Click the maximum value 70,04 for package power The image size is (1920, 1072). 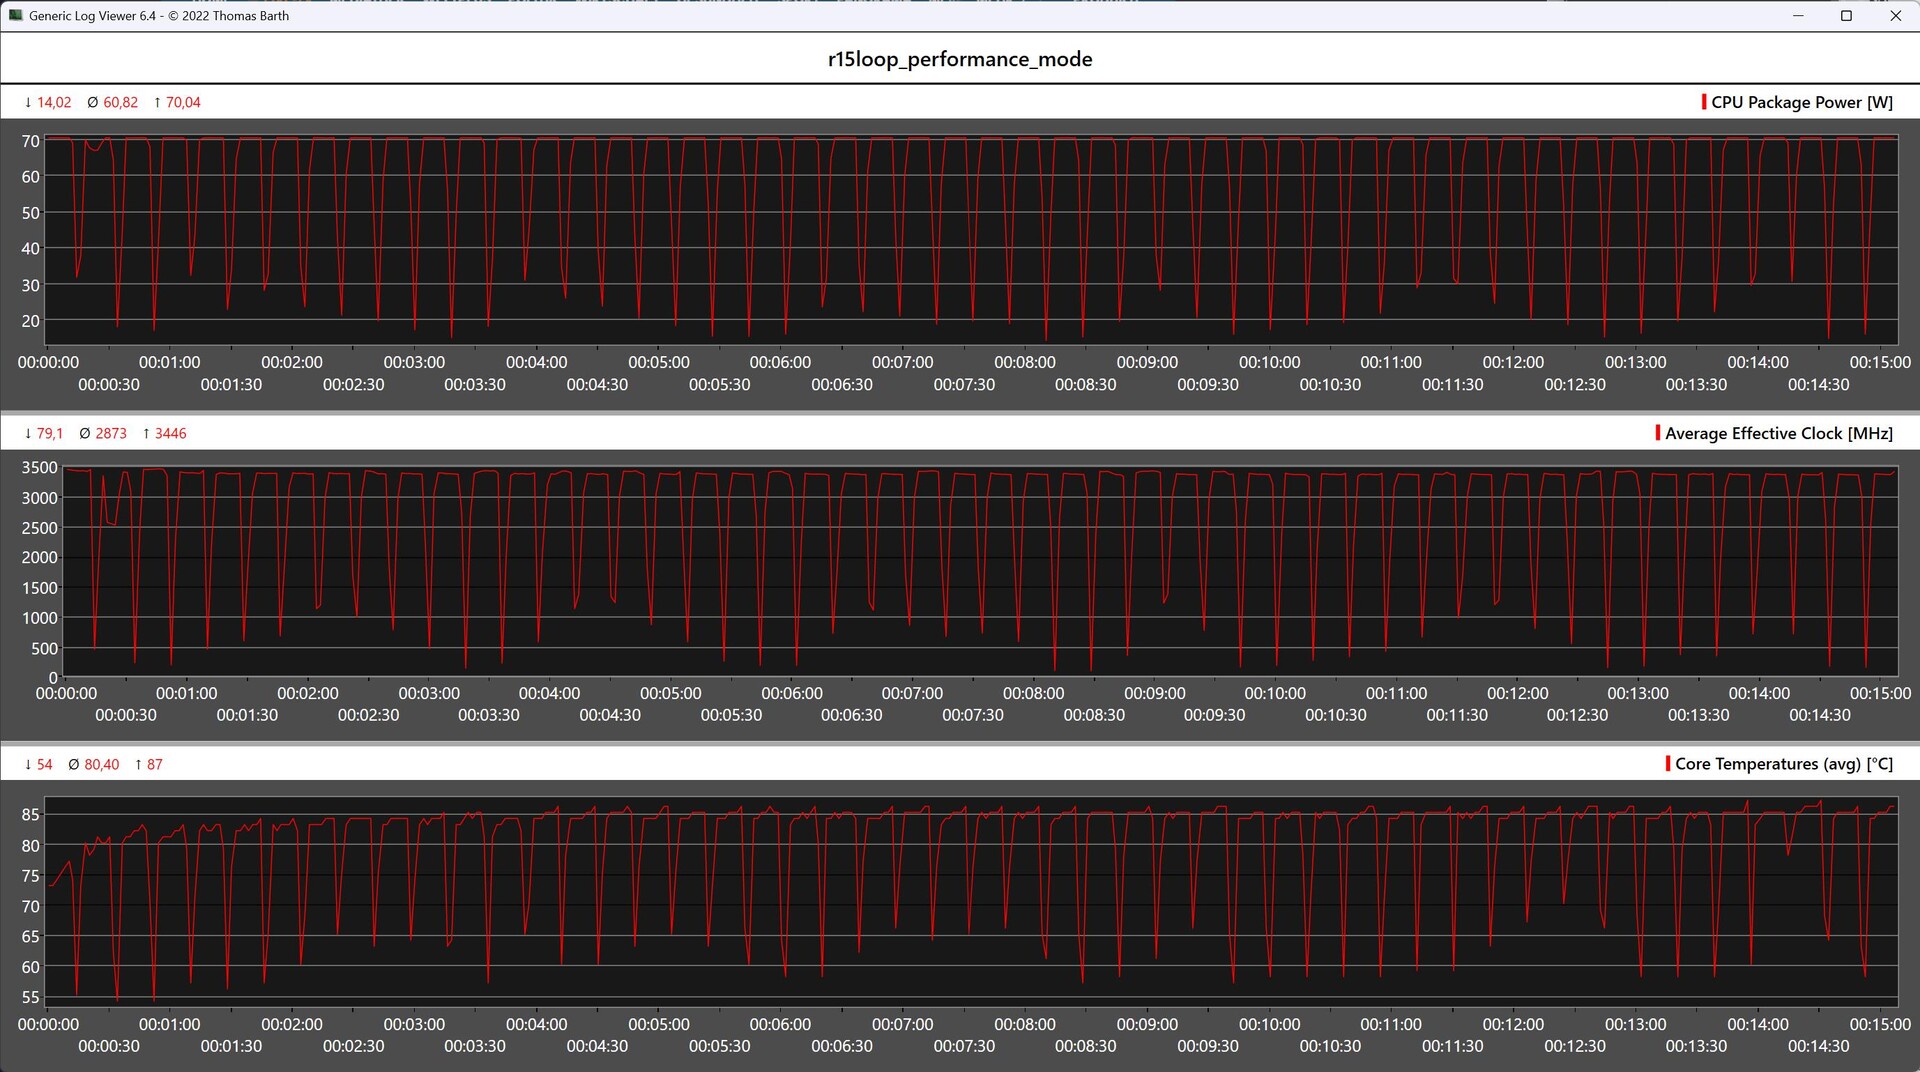pyautogui.click(x=183, y=102)
